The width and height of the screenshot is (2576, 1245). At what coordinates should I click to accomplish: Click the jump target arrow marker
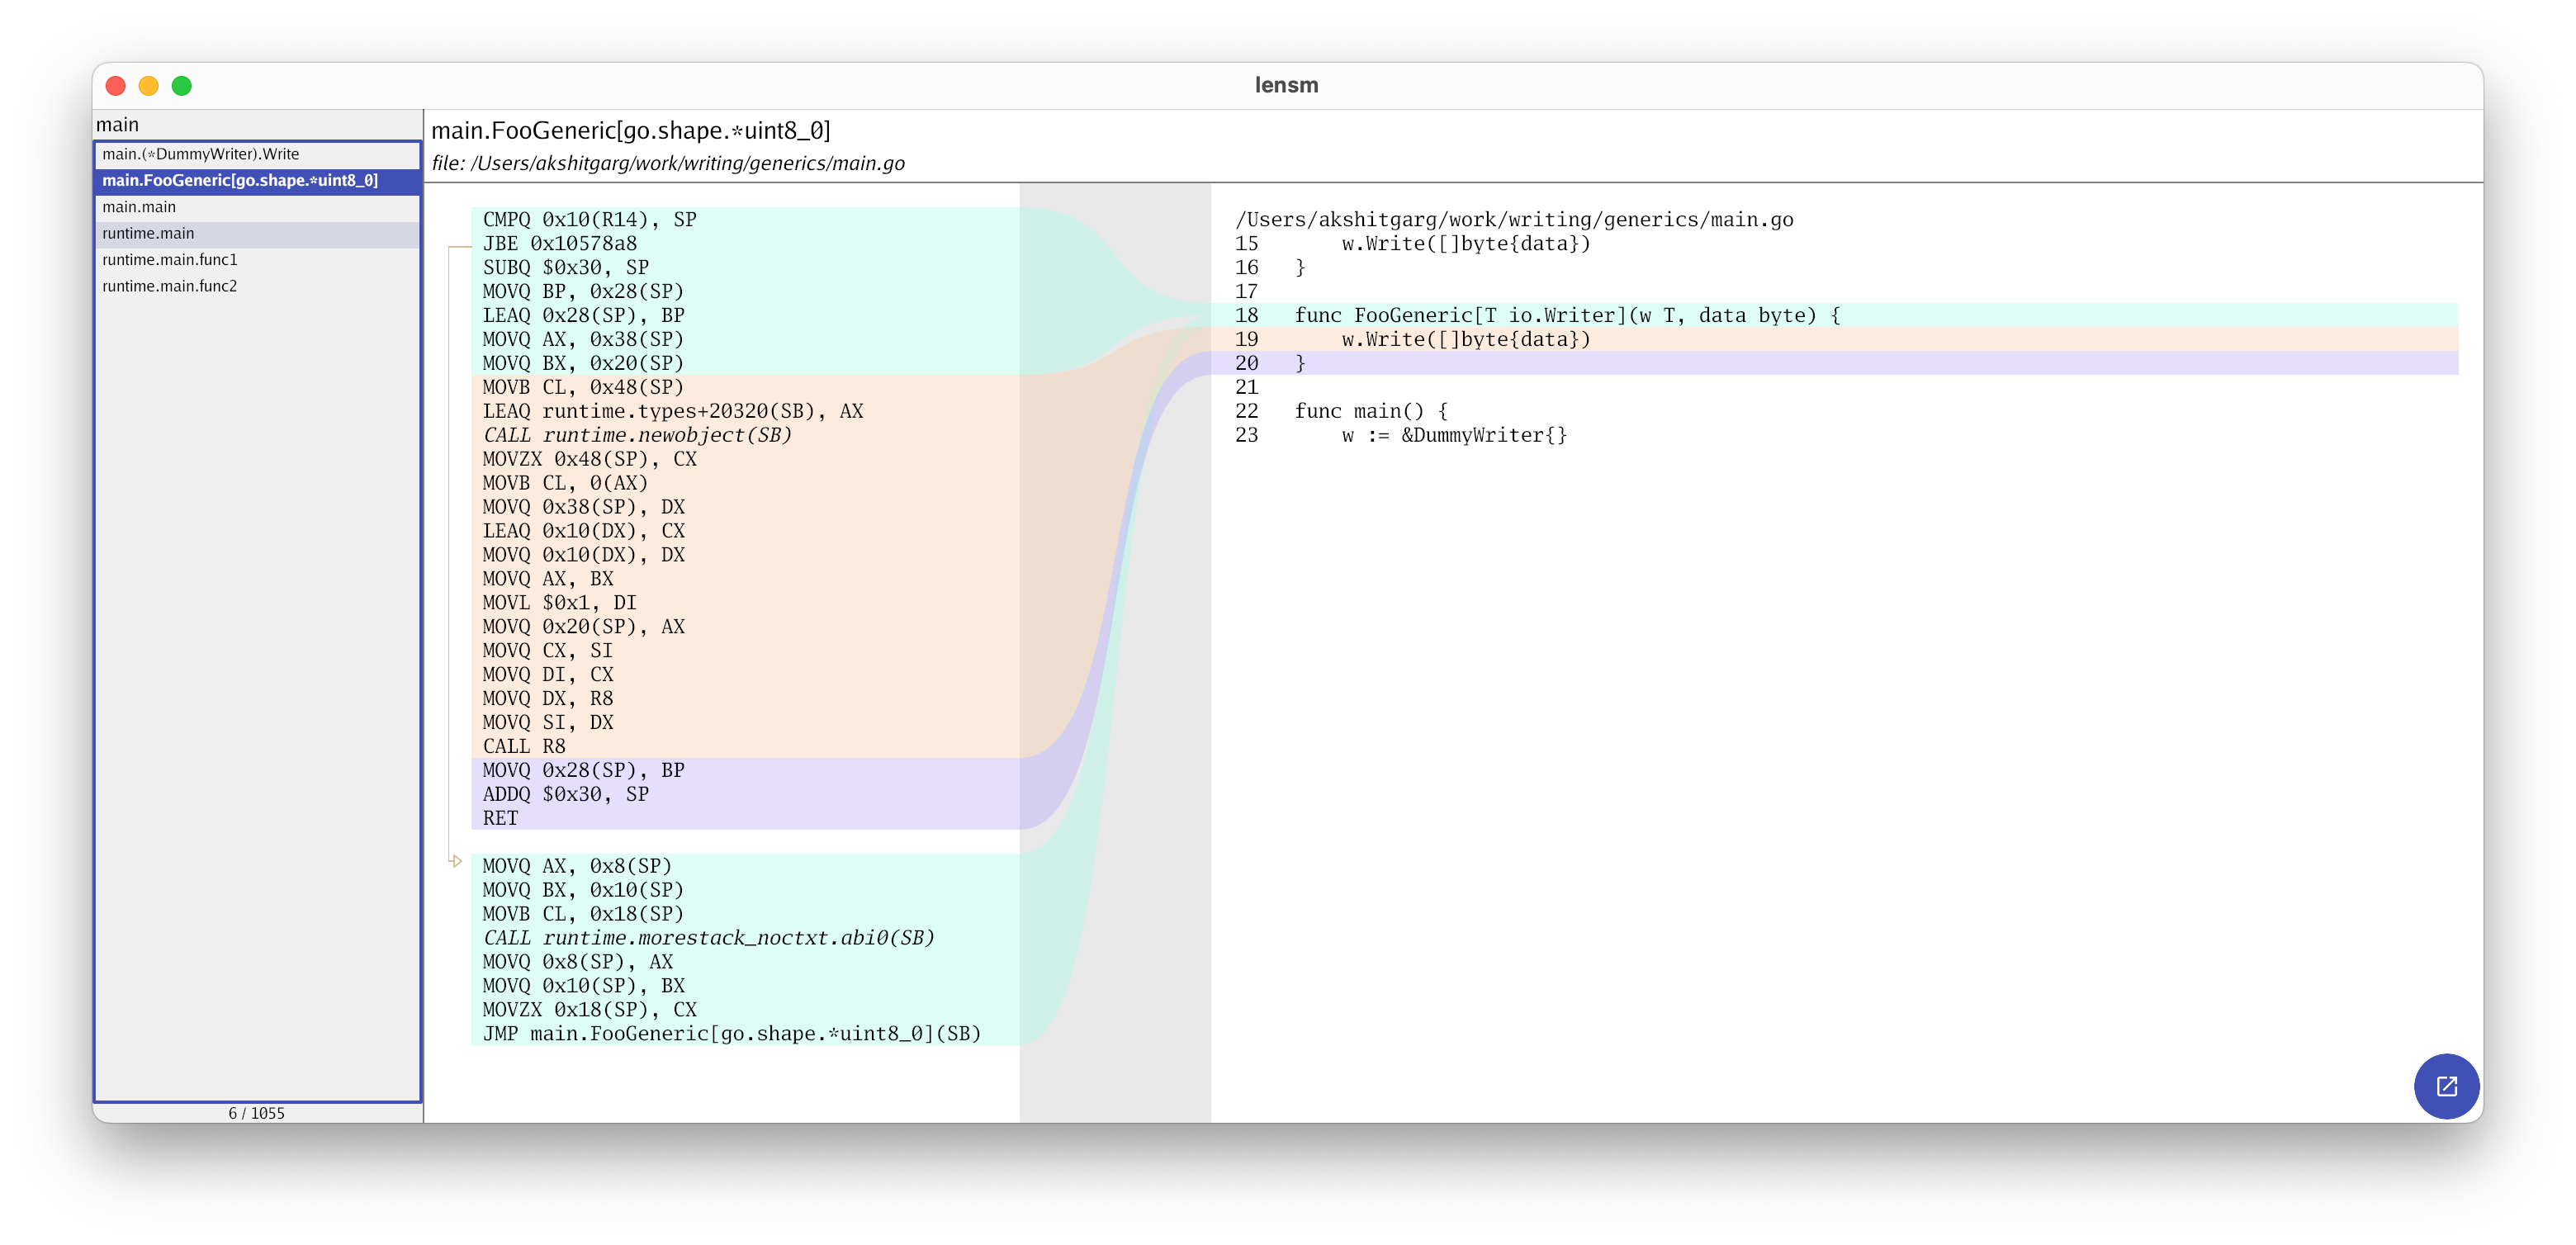click(x=456, y=861)
